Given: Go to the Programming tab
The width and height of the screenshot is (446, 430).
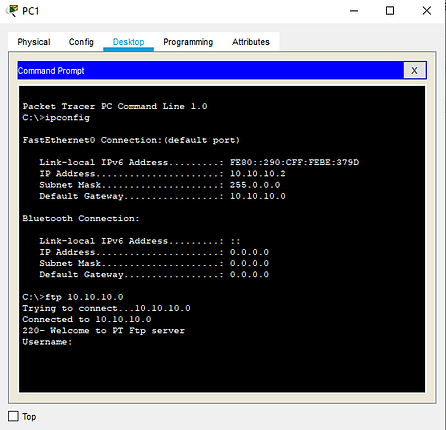Looking at the screenshot, I should [x=188, y=42].
